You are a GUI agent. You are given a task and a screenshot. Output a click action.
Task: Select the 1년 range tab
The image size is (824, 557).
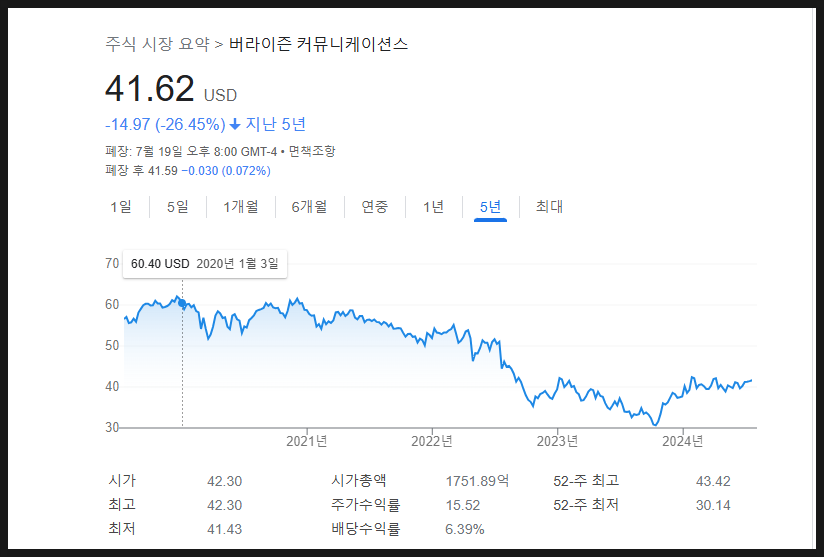point(434,207)
